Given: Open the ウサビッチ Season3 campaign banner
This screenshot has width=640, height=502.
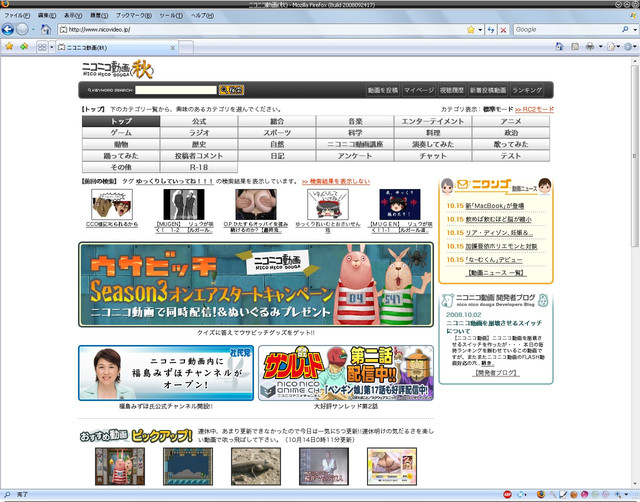Looking at the screenshot, I should pos(256,285).
